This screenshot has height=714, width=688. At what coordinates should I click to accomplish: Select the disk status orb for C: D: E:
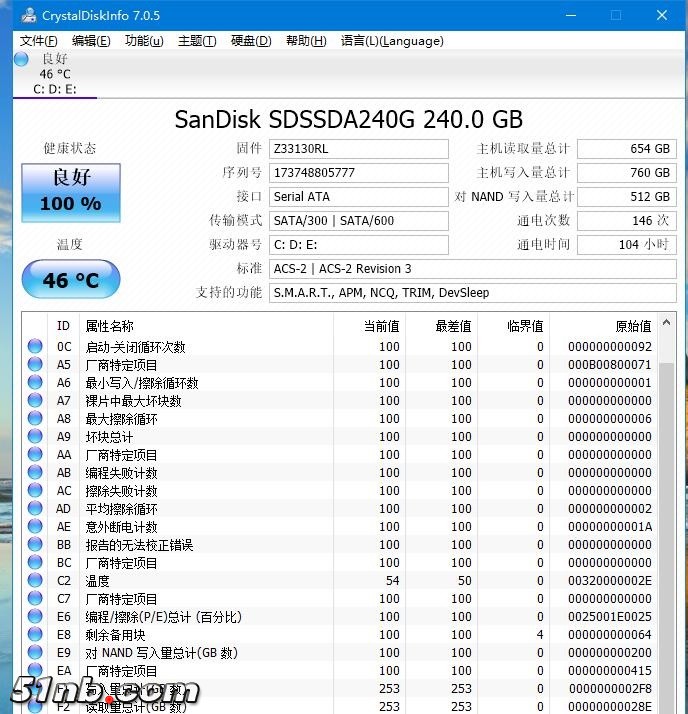click(x=22, y=60)
